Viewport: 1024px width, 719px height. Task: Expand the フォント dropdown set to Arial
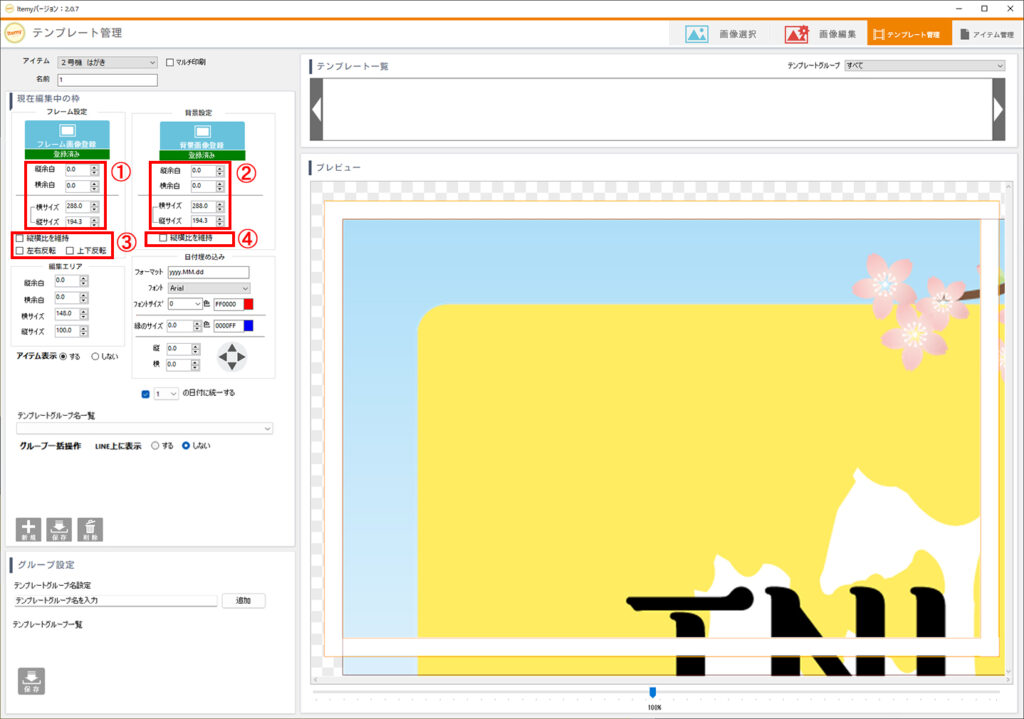(208, 288)
